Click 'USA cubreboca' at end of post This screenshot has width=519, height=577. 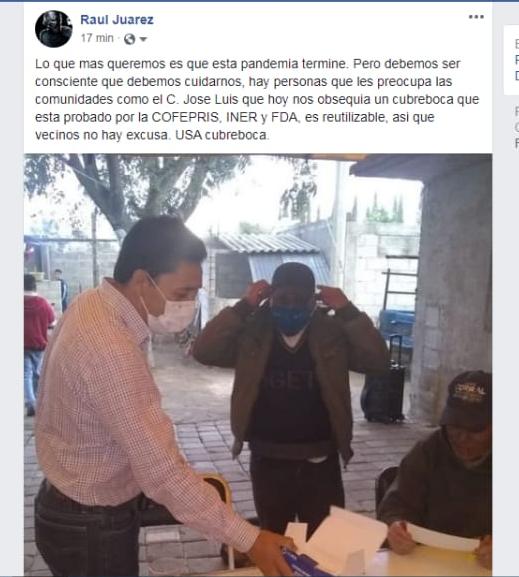coord(222,135)
